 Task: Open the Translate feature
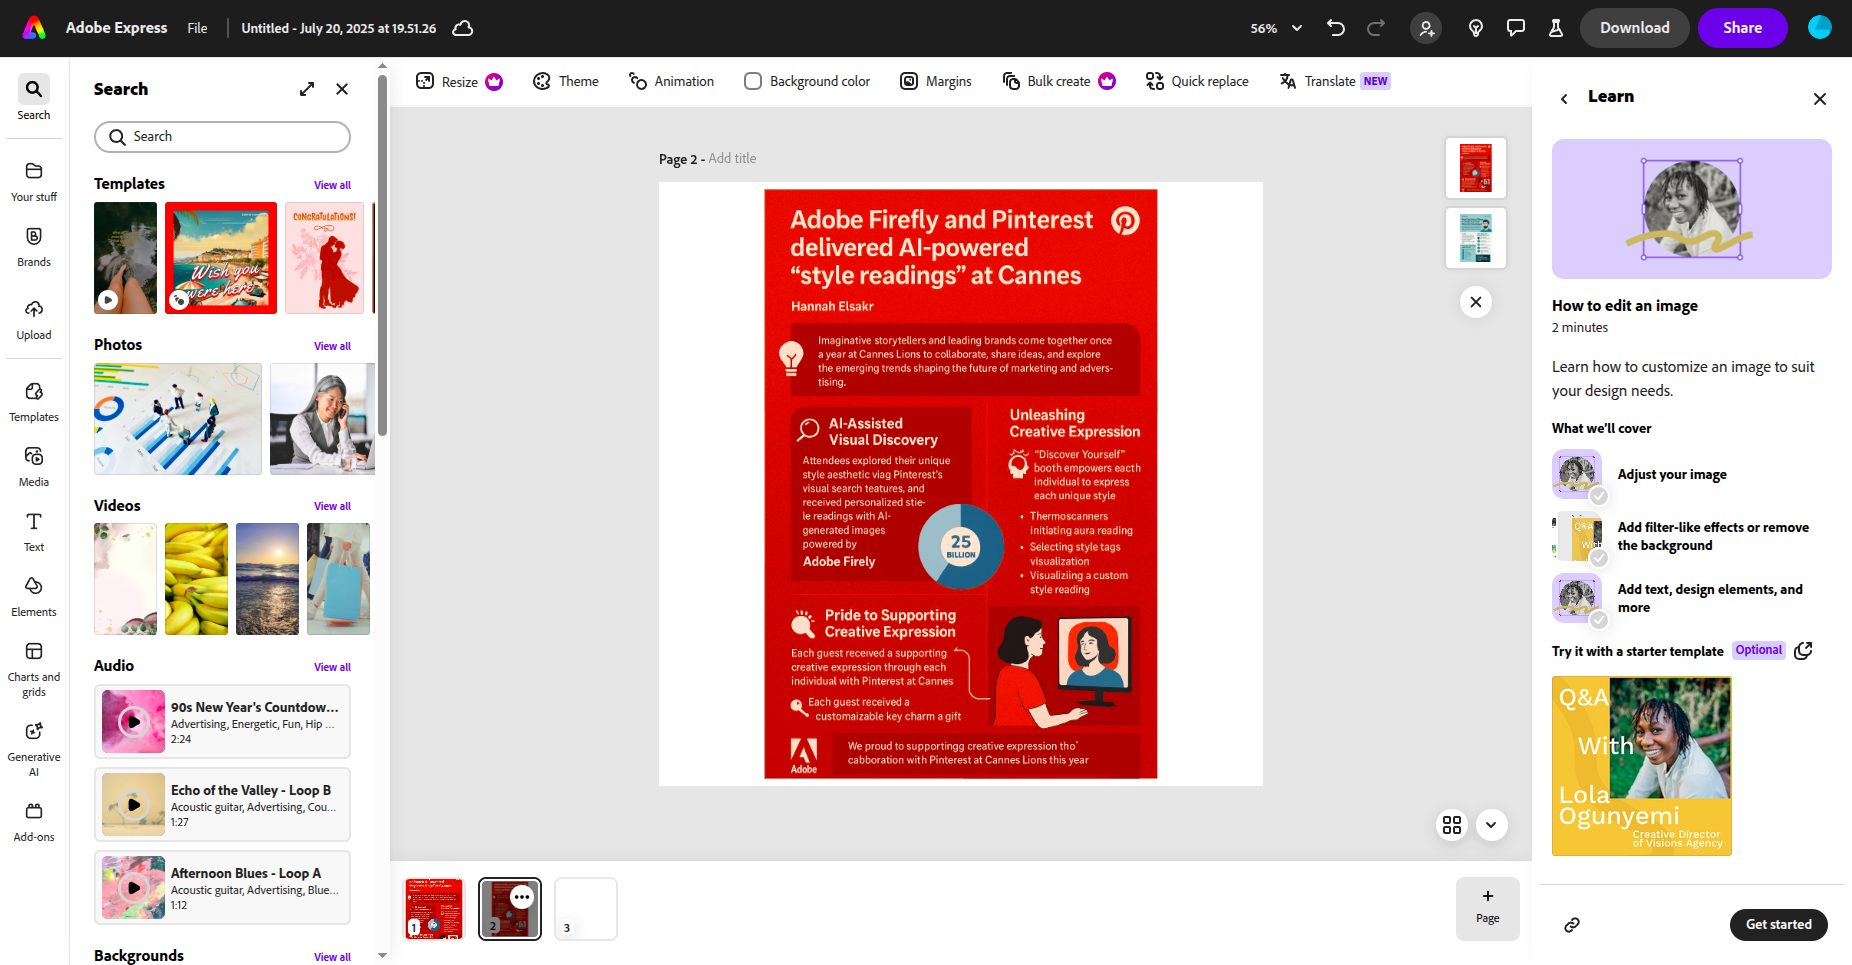click(1334, 81)
